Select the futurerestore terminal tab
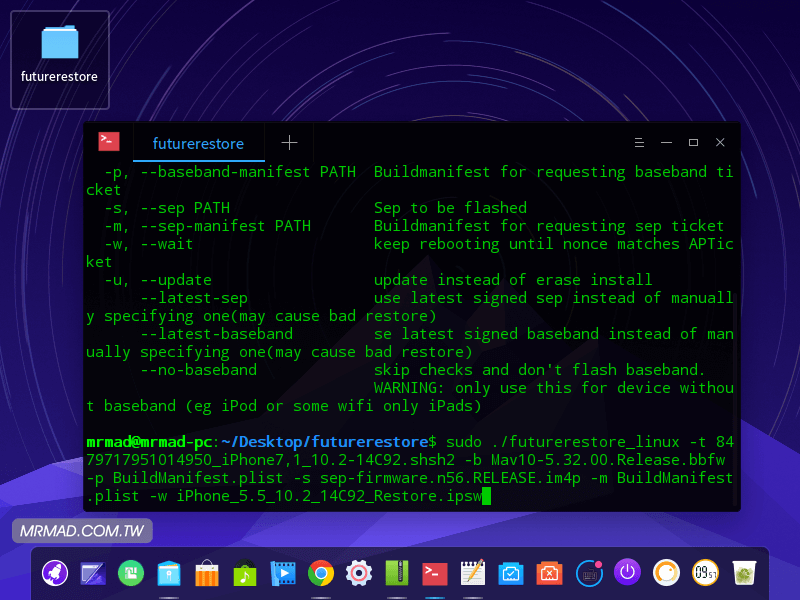Viewport: 800px width, 600px height. 198,143
